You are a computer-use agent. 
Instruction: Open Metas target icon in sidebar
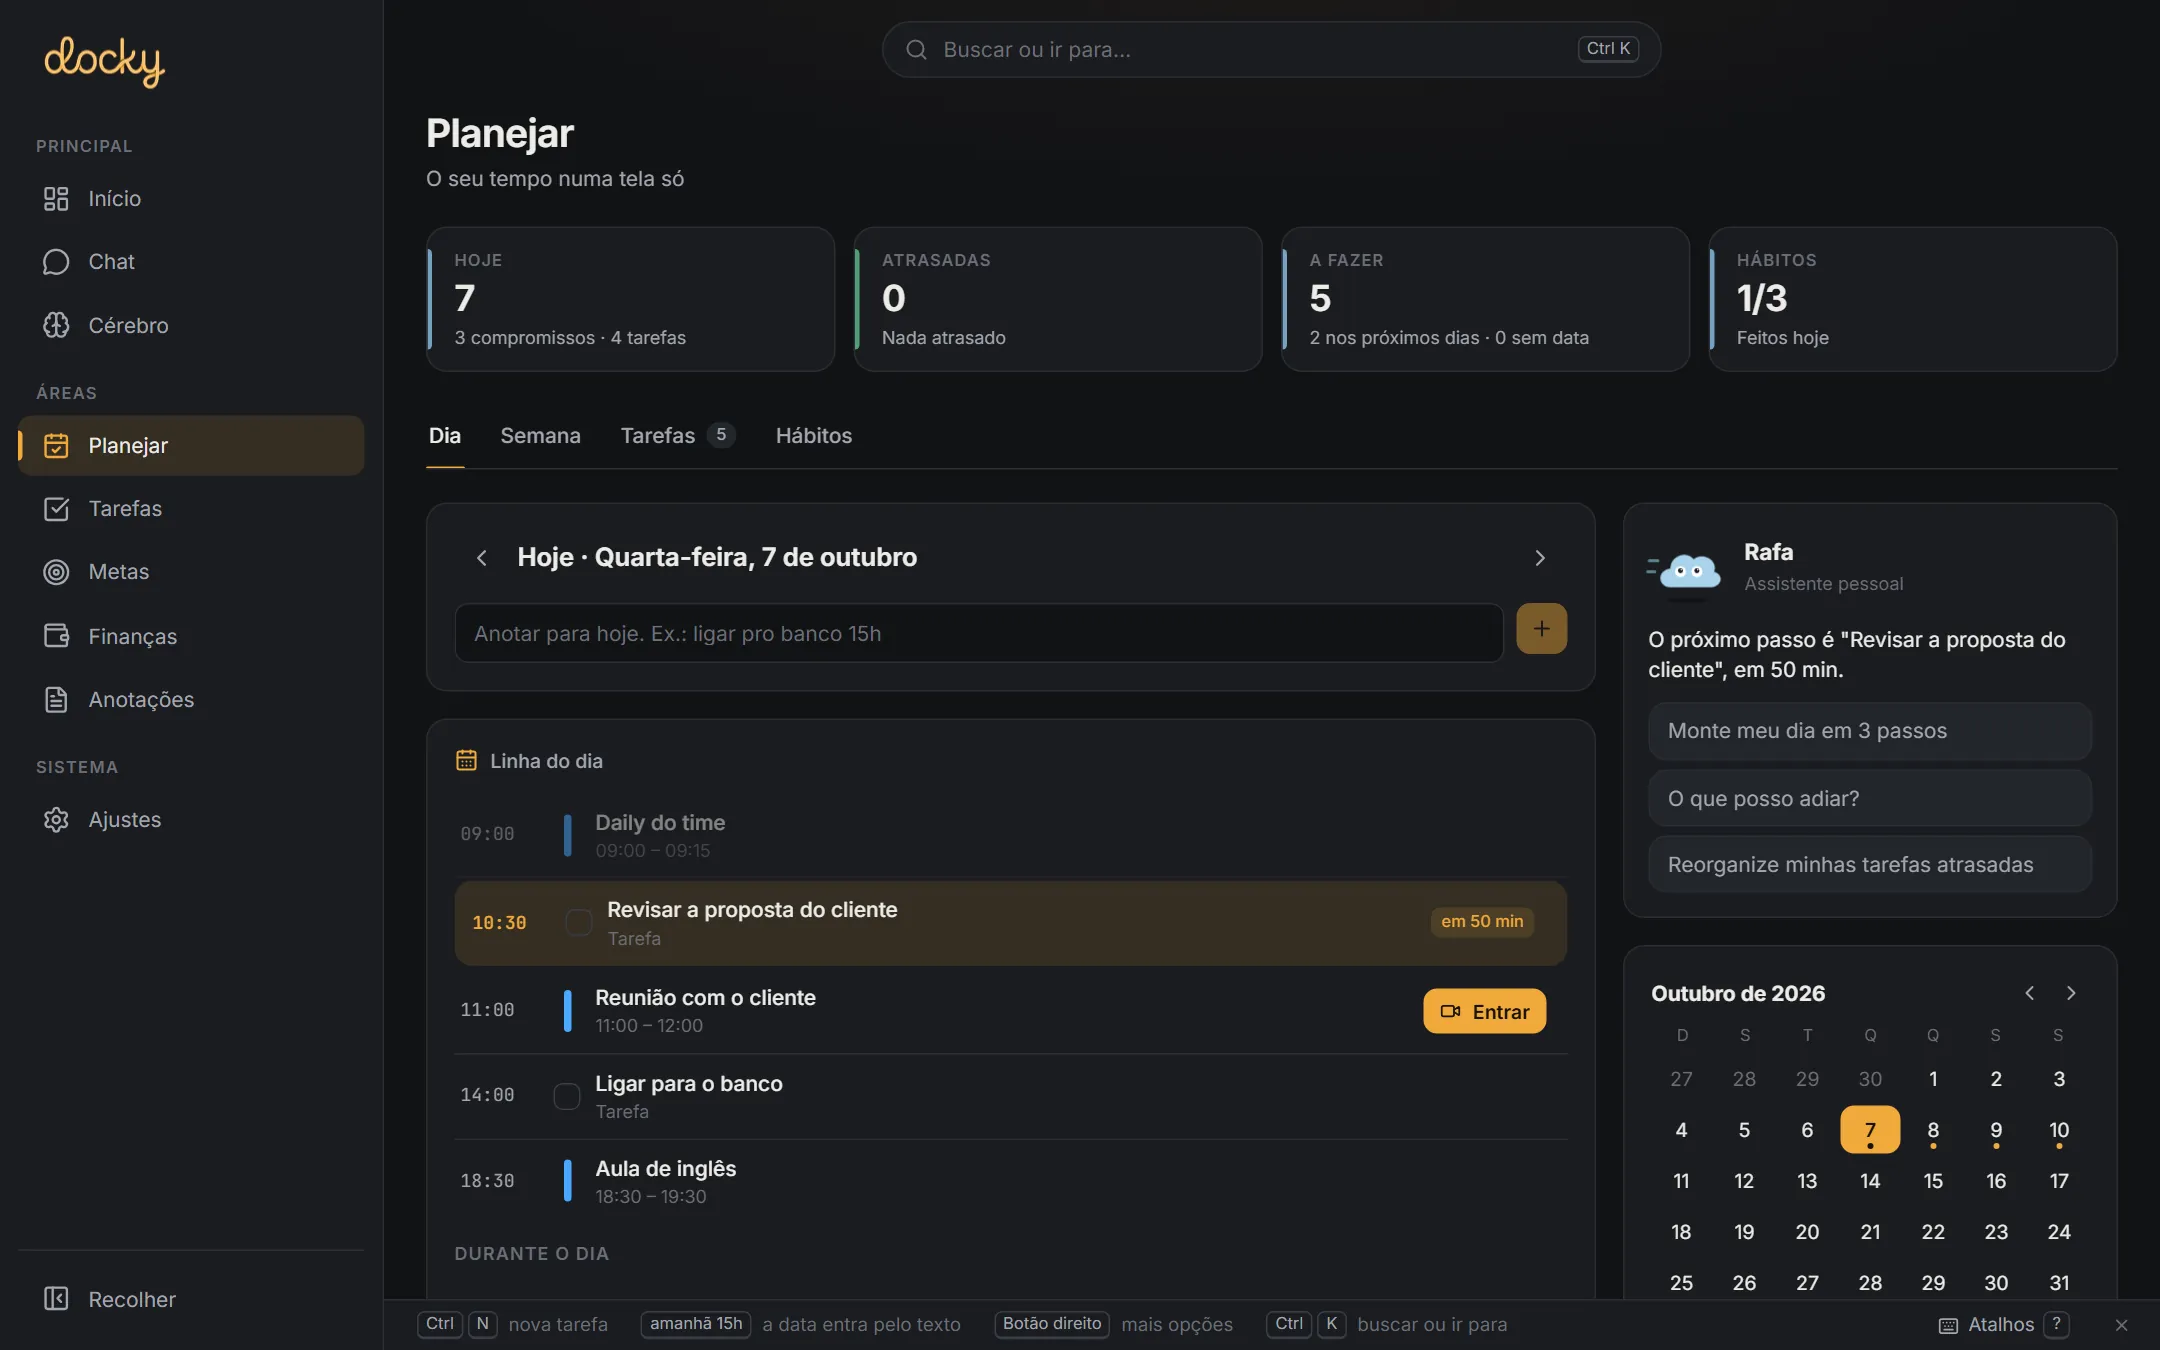[x=56, y=572]
